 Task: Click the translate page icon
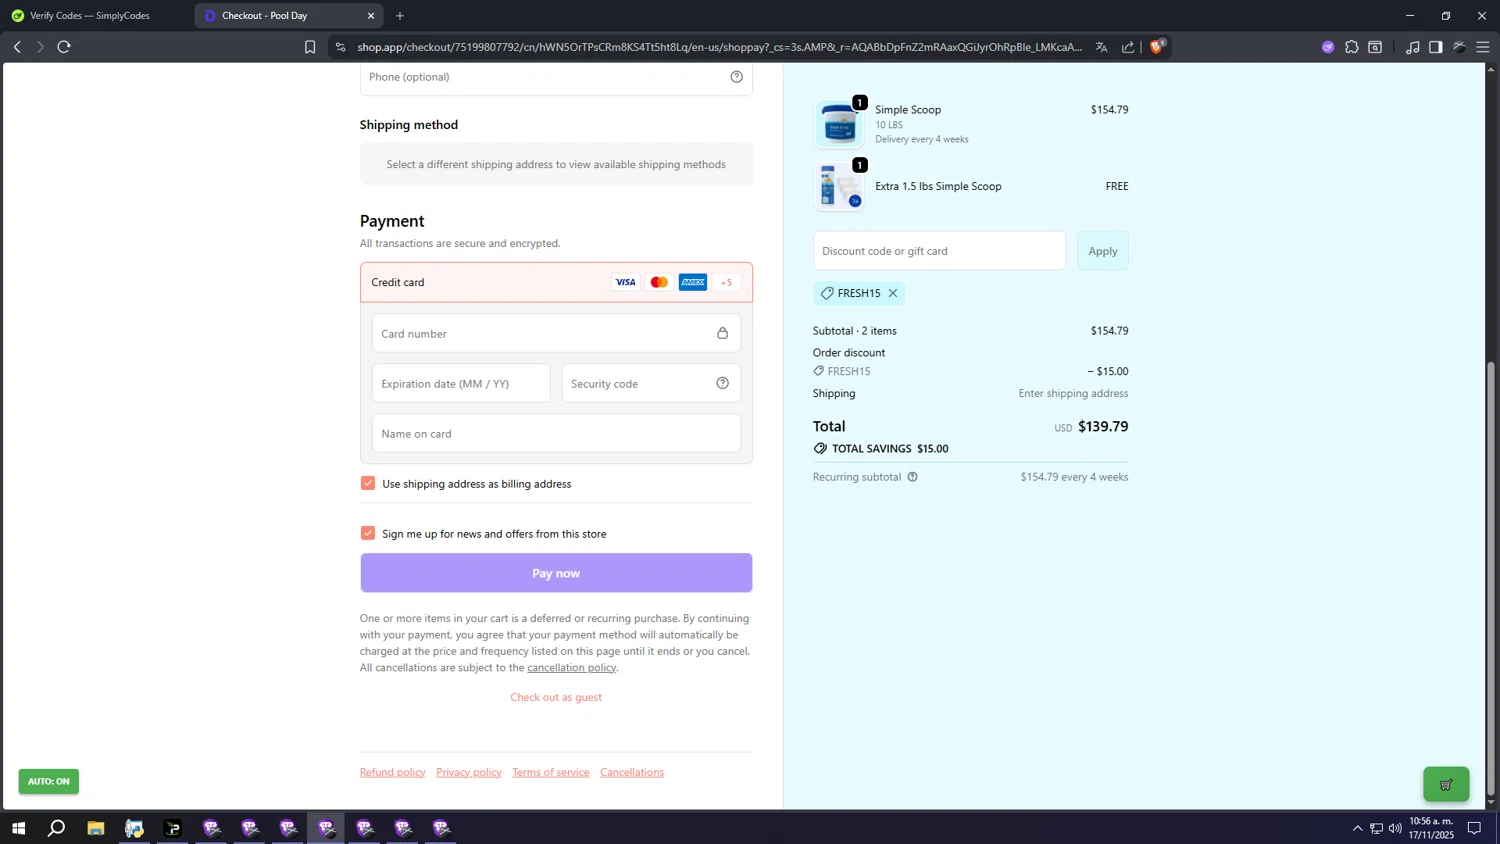tap(1101, 47)
